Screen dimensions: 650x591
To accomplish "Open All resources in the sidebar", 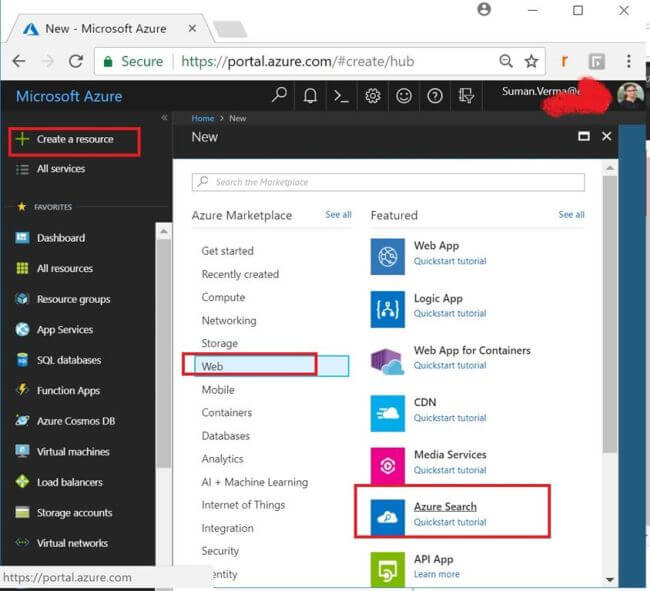I will tap(65, 269).
